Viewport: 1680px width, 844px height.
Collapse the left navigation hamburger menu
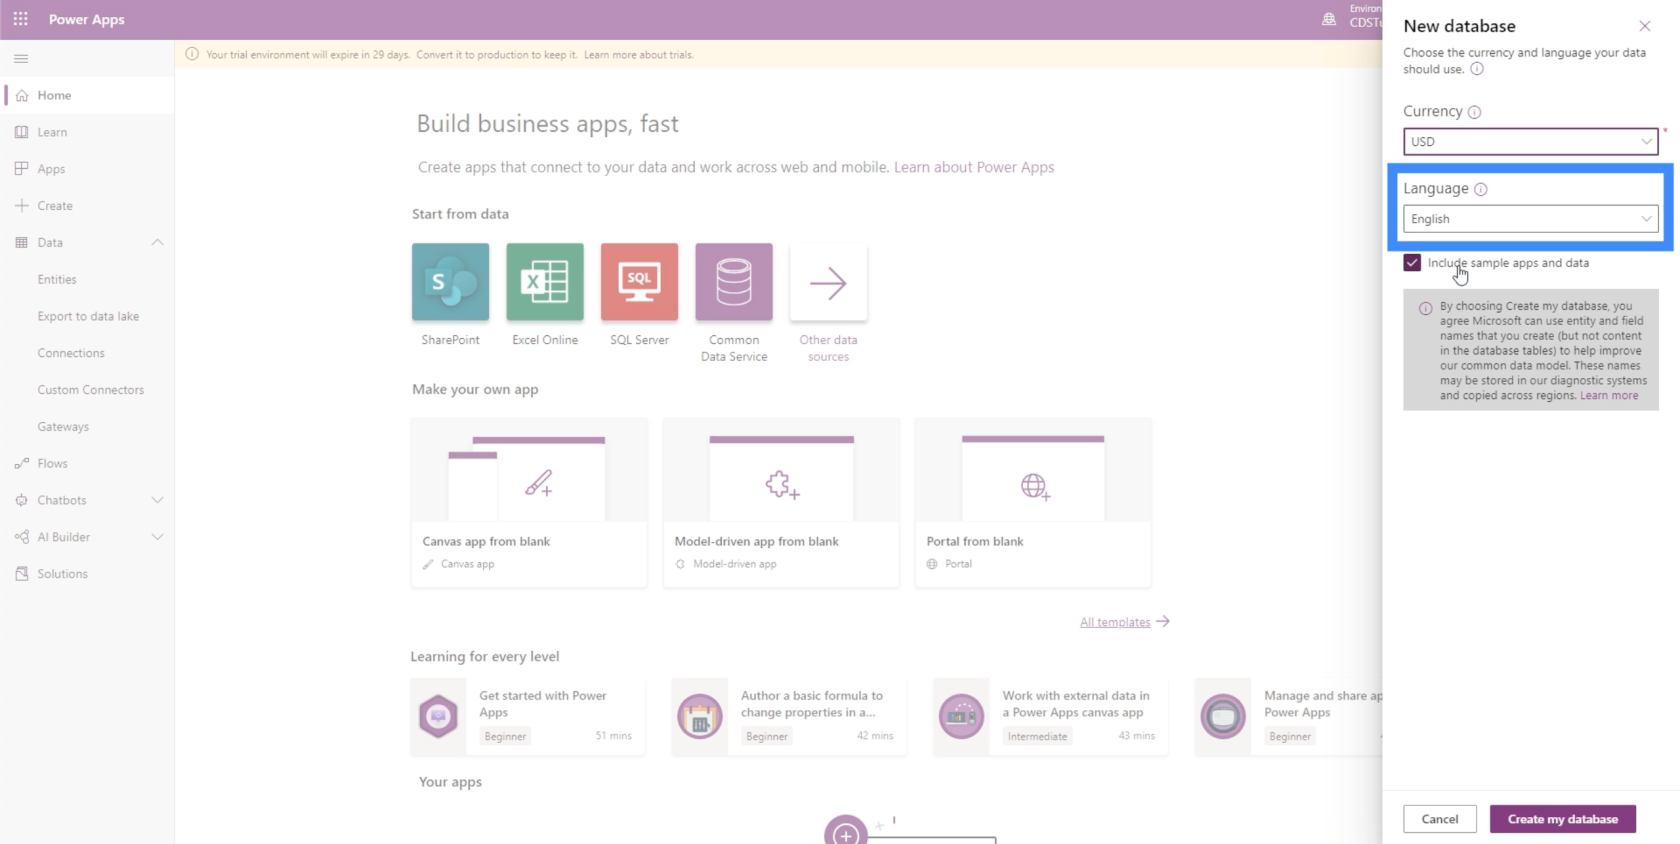click(21, 59)
